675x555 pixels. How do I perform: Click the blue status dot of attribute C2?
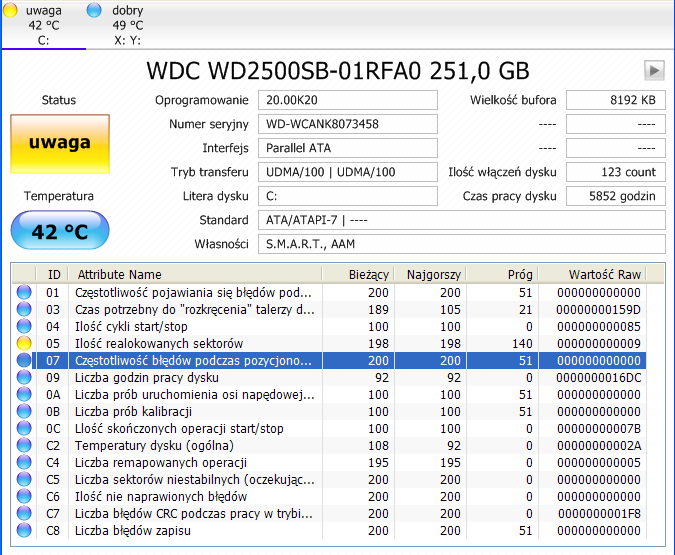(24, 445)
